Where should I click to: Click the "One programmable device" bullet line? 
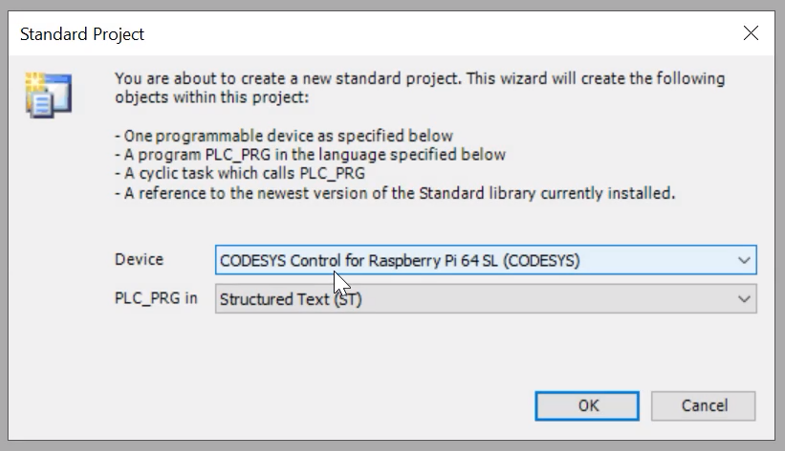tap(284, 136)
